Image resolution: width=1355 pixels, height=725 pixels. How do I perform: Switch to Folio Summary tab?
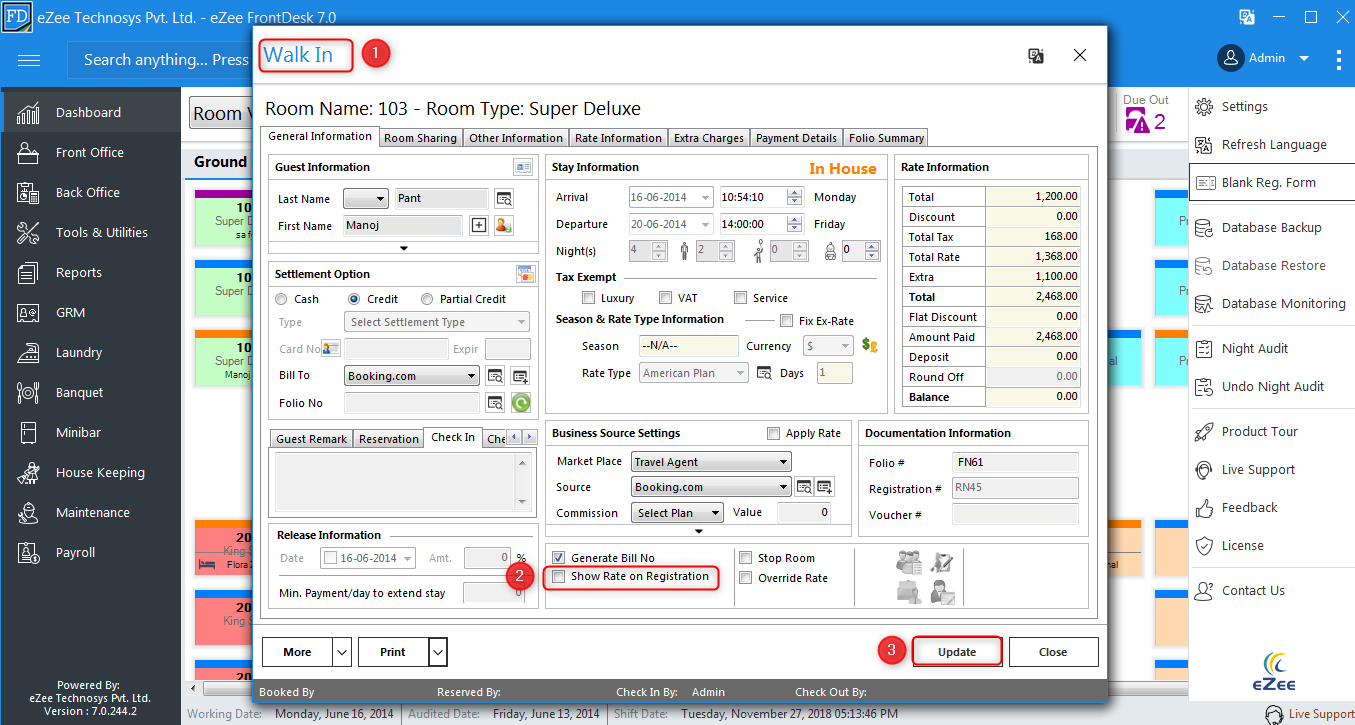(x=886, y=138)
